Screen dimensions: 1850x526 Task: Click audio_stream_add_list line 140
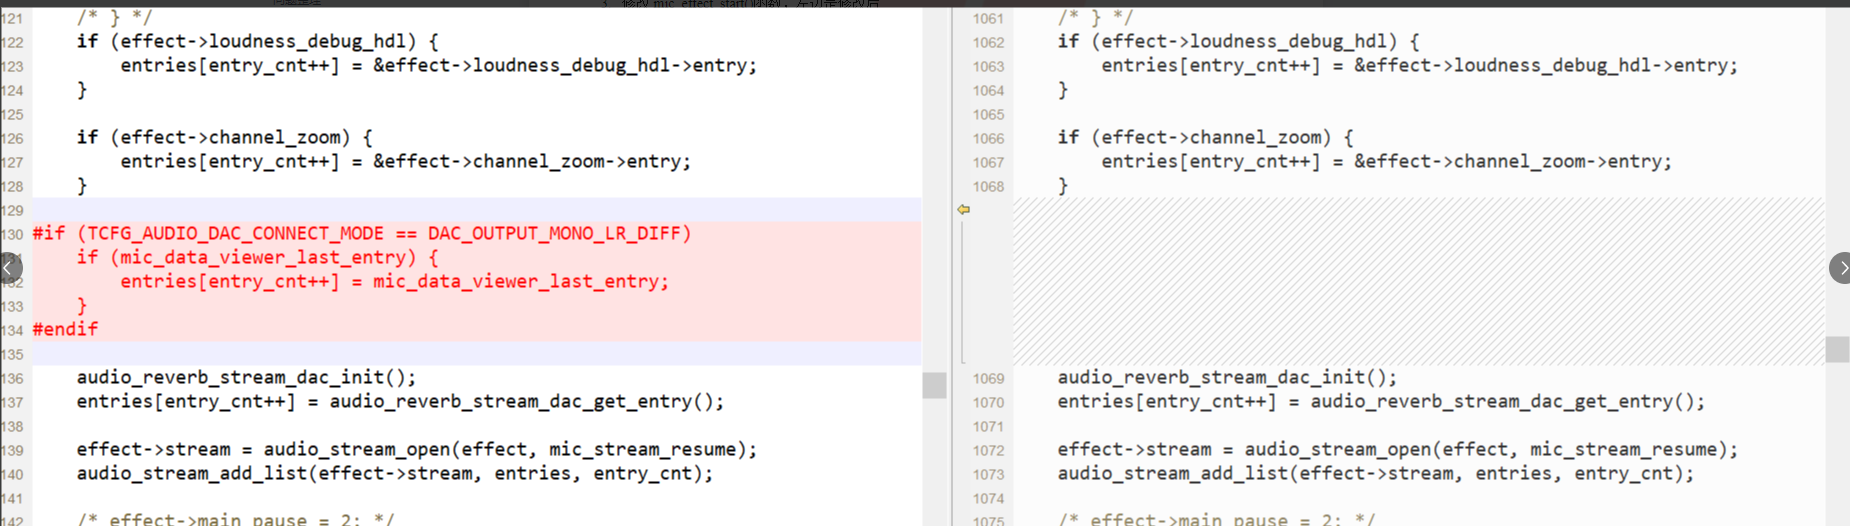[395, 474]
